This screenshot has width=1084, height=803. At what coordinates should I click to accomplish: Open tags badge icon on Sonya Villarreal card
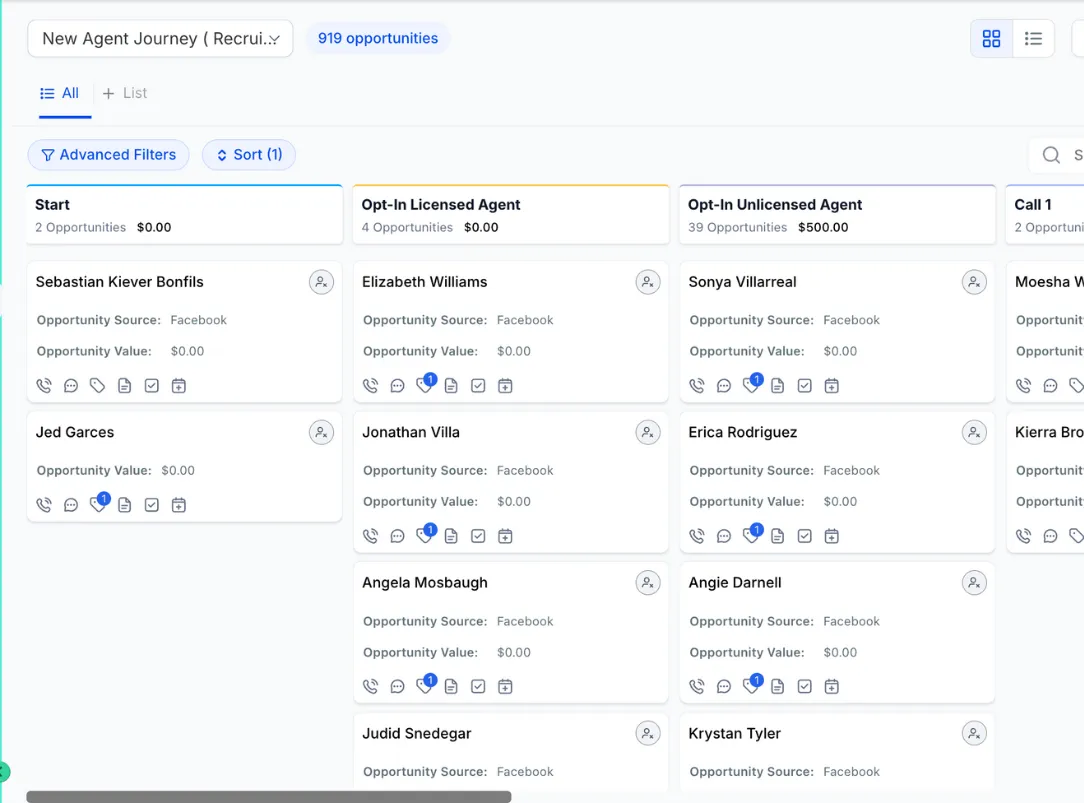point(752,383)
